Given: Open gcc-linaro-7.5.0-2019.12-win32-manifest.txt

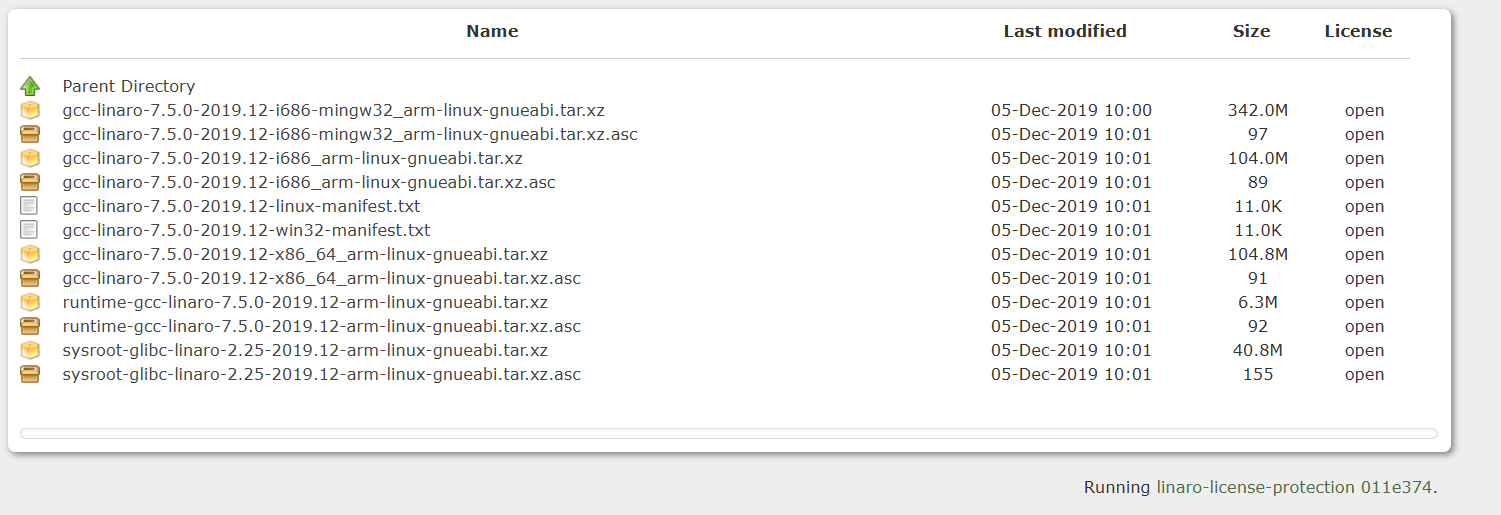Looking at the screenshot, I should tap(246, 230).
